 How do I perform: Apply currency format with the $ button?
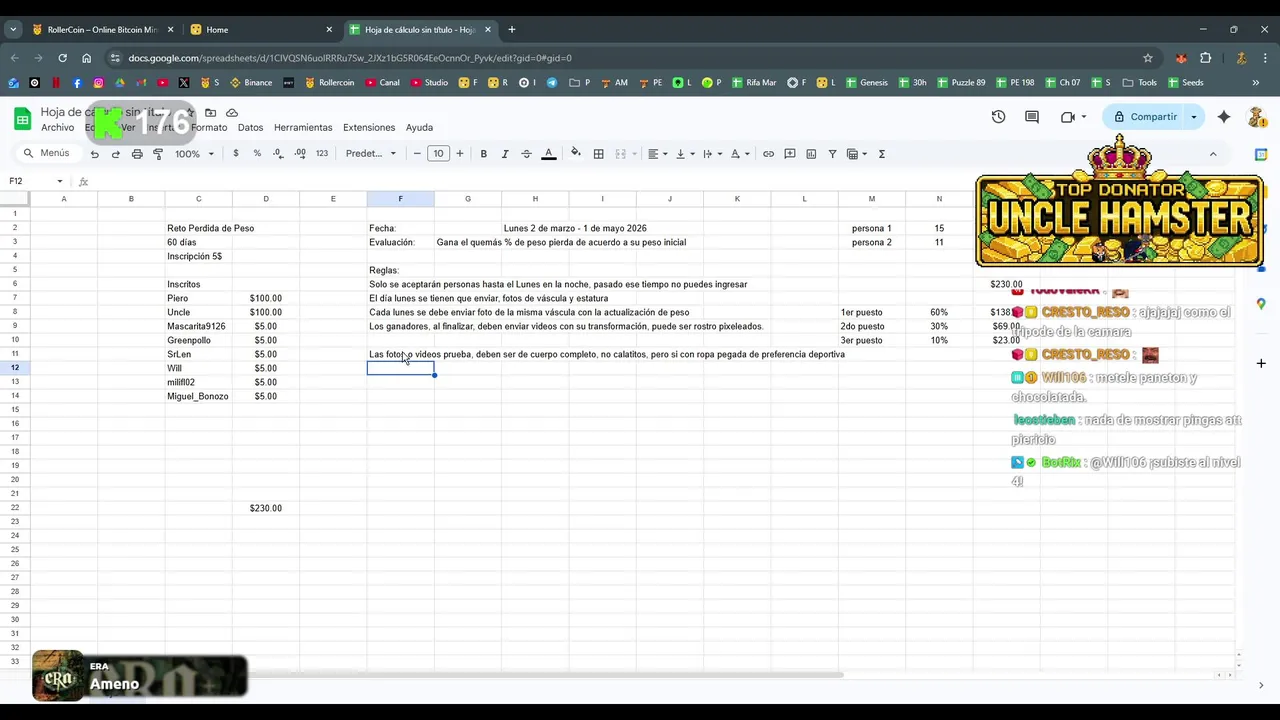coord(236,154)
